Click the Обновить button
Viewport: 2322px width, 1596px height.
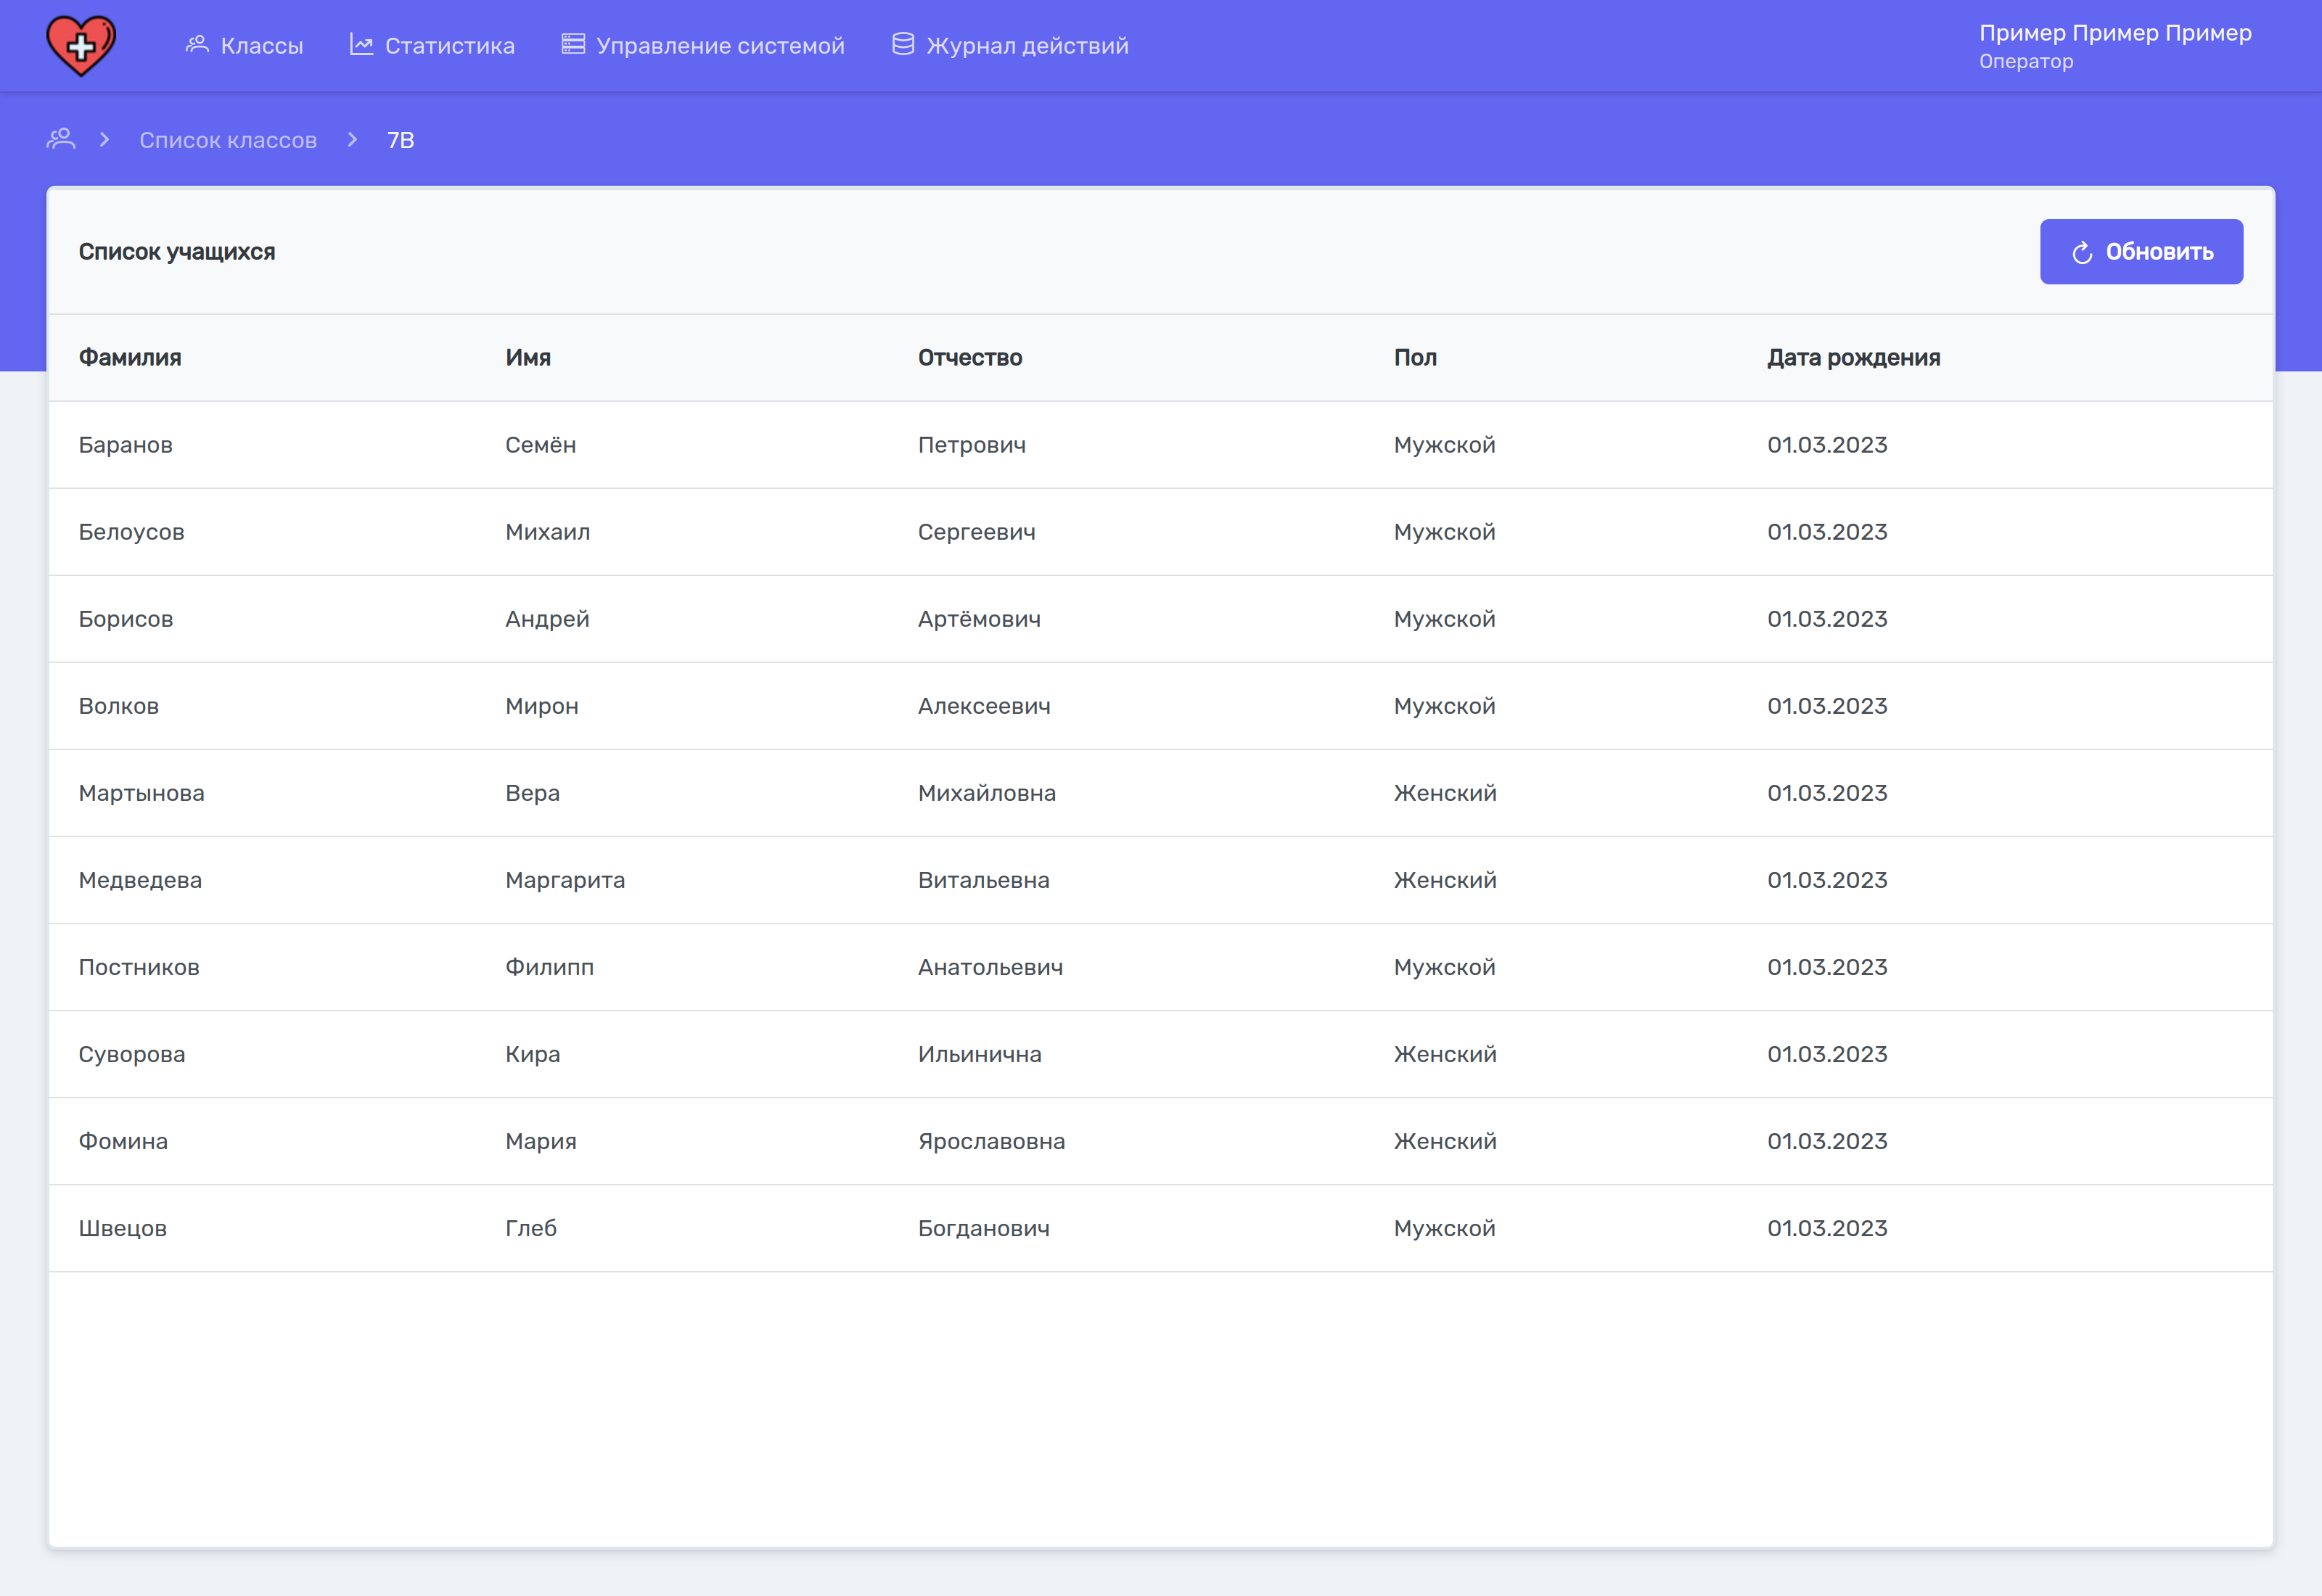(2142, 252)
